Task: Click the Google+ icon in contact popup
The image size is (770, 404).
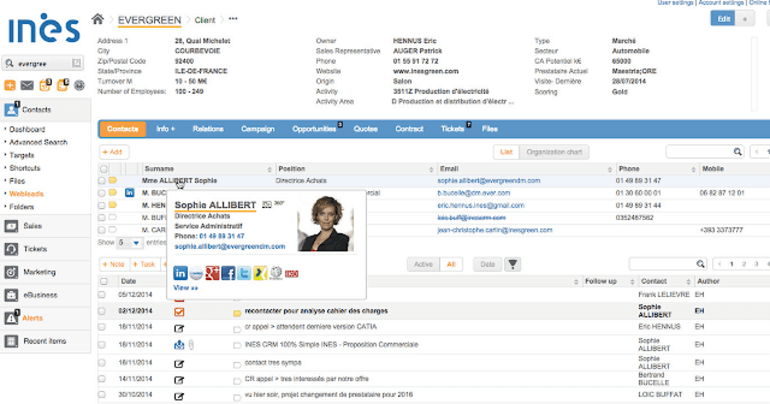Action: [212, 273]
